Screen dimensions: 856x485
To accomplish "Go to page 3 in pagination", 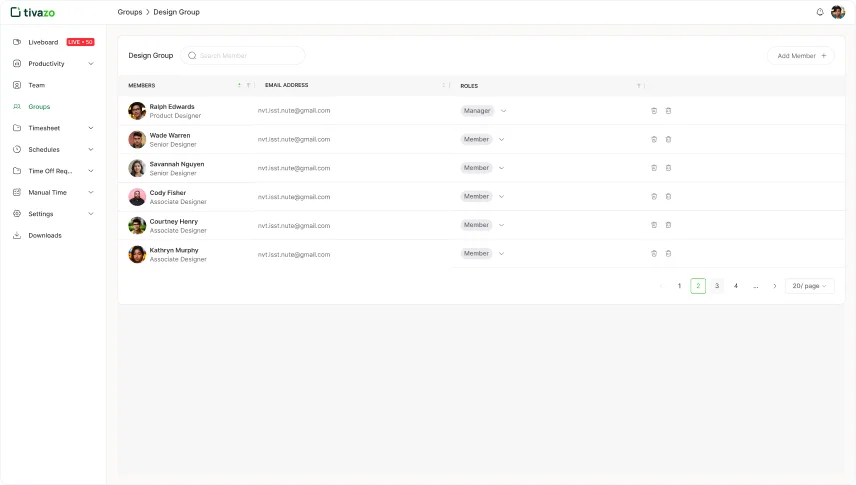I will click(717, 286).
